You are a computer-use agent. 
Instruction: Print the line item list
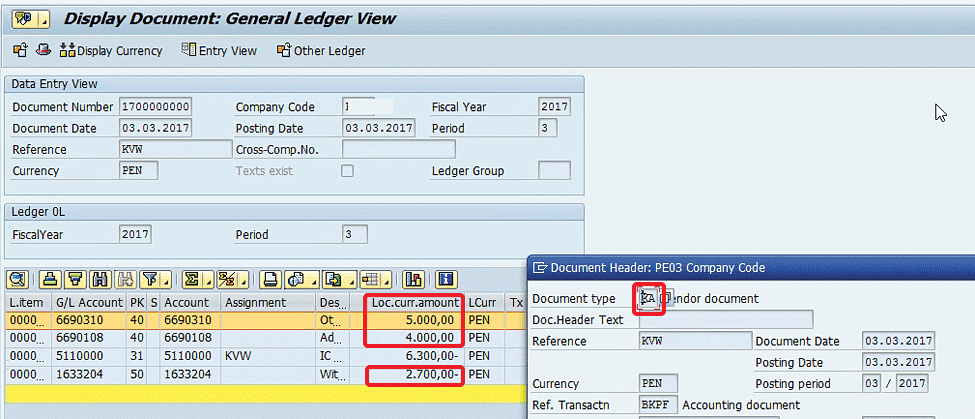coord(270,279)
